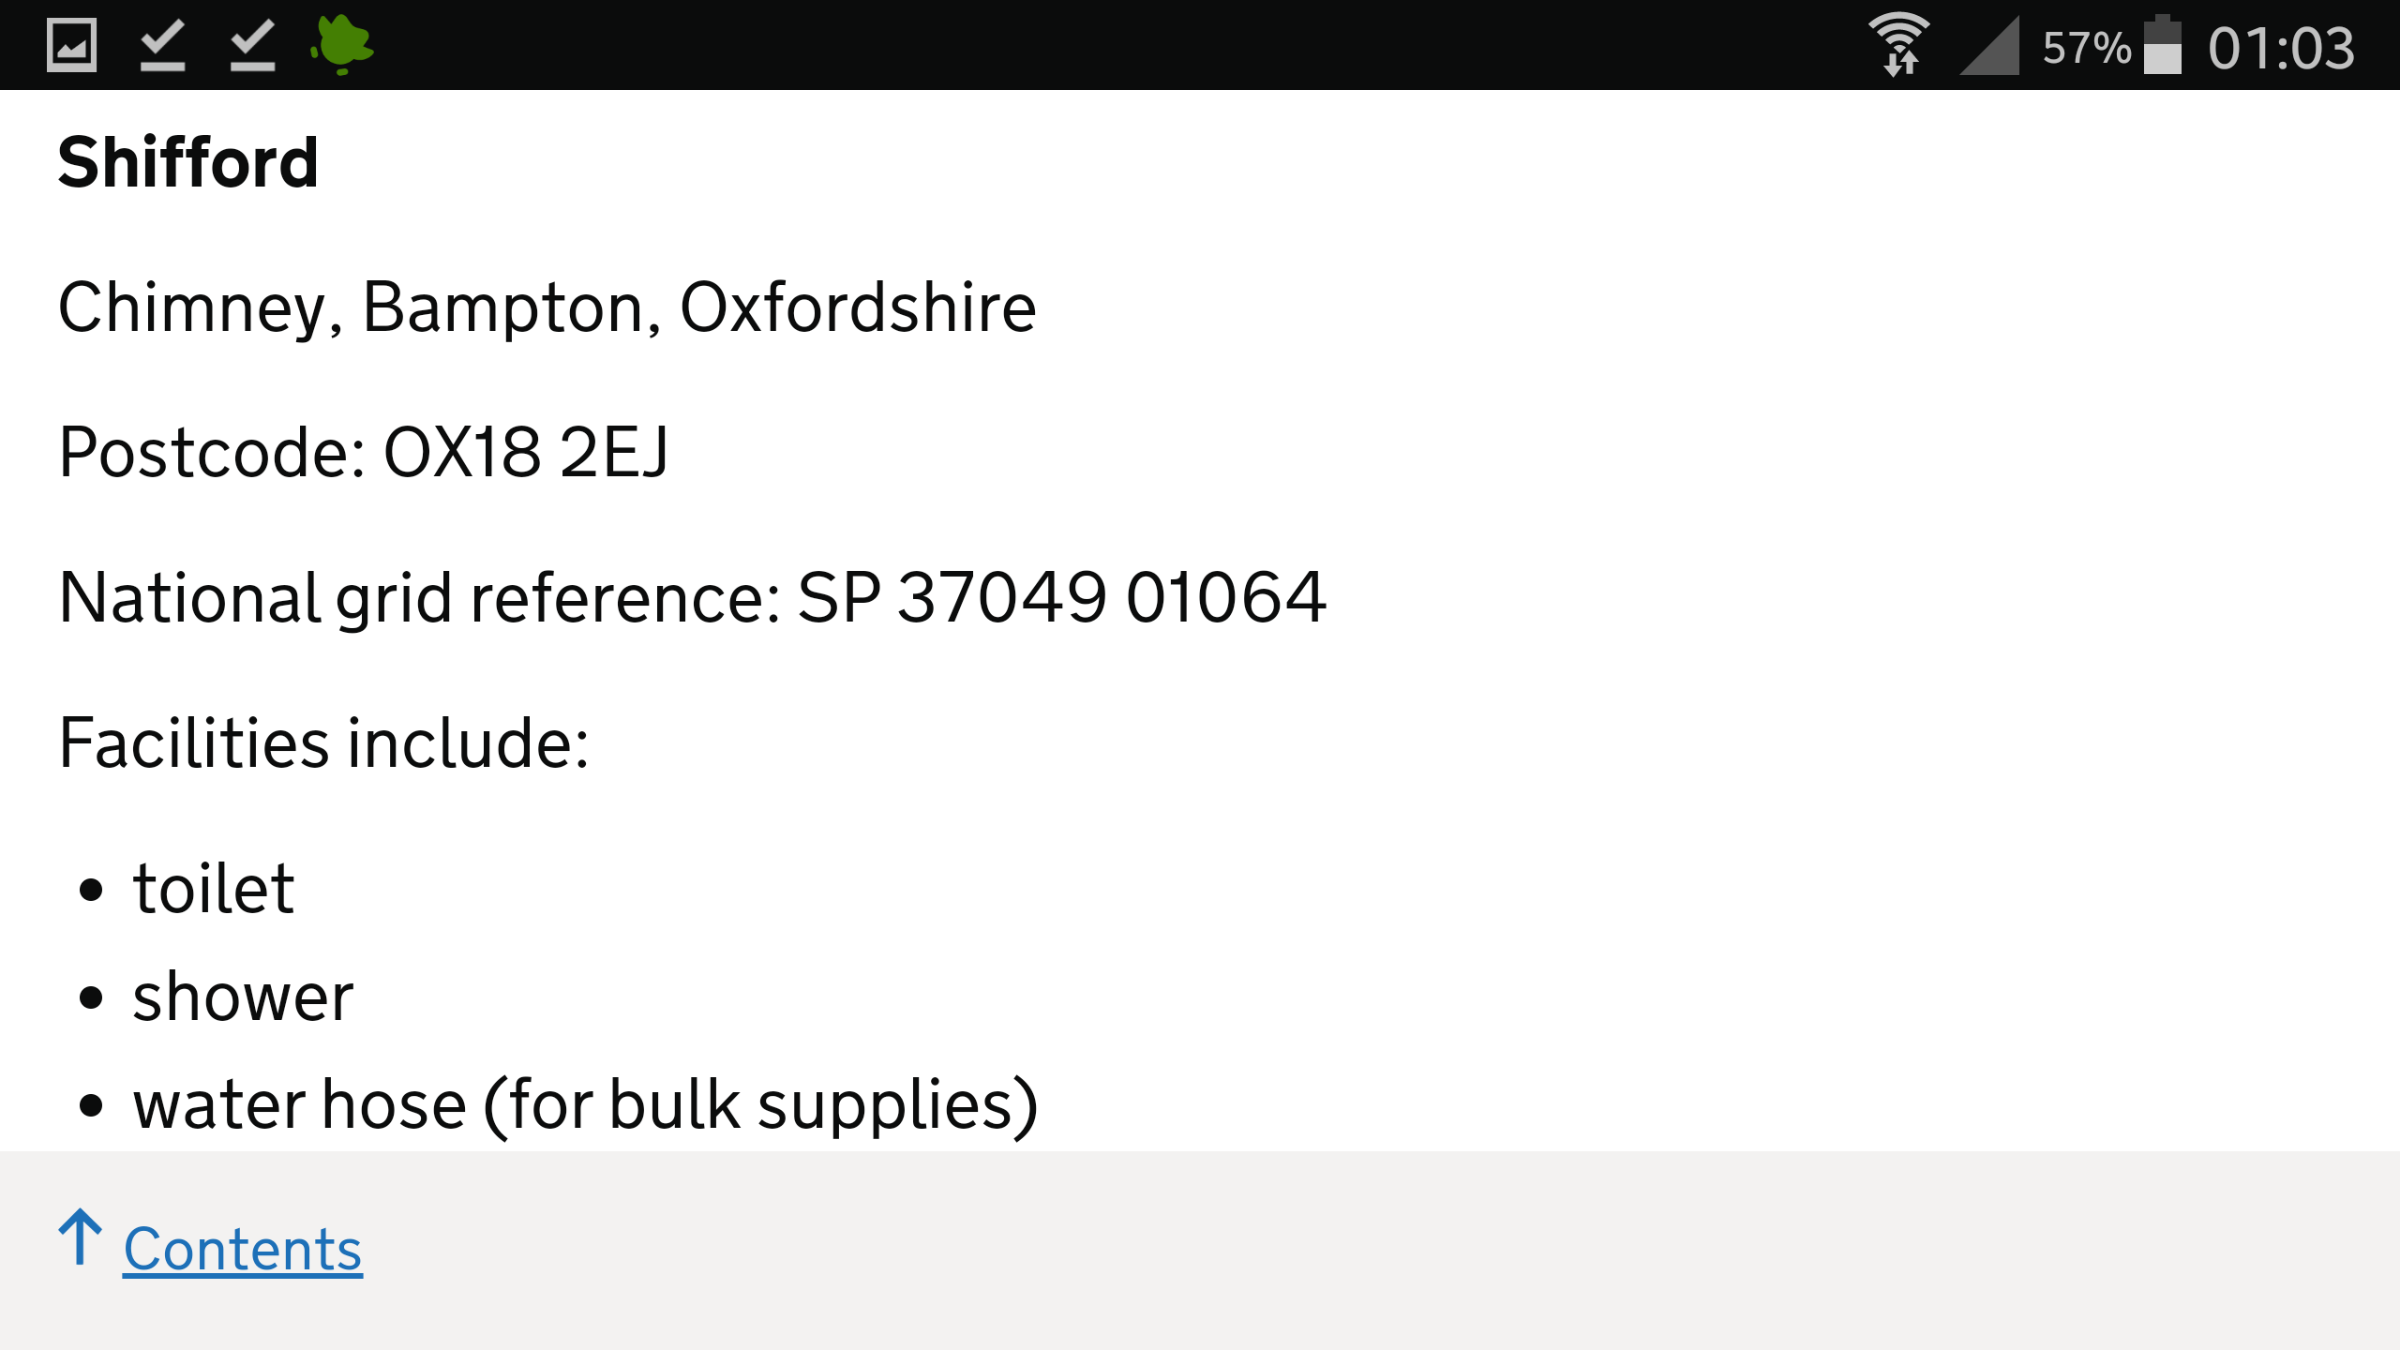
Task: Tap the 01:03 clock display
Action: point(2281,48)
